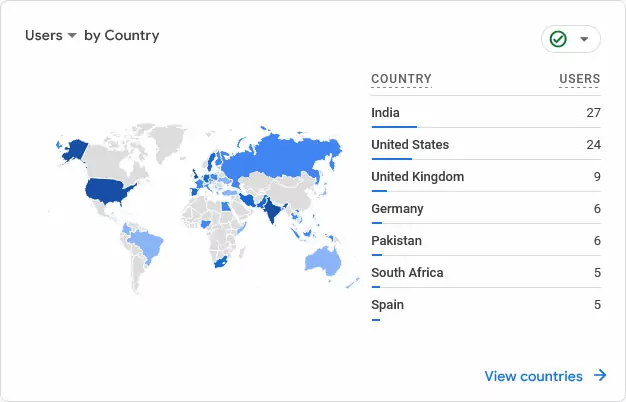Click the arrow icon beside View countries
Image resolution: width=626 pixels, height=402 pixels.
pos(600,376)
